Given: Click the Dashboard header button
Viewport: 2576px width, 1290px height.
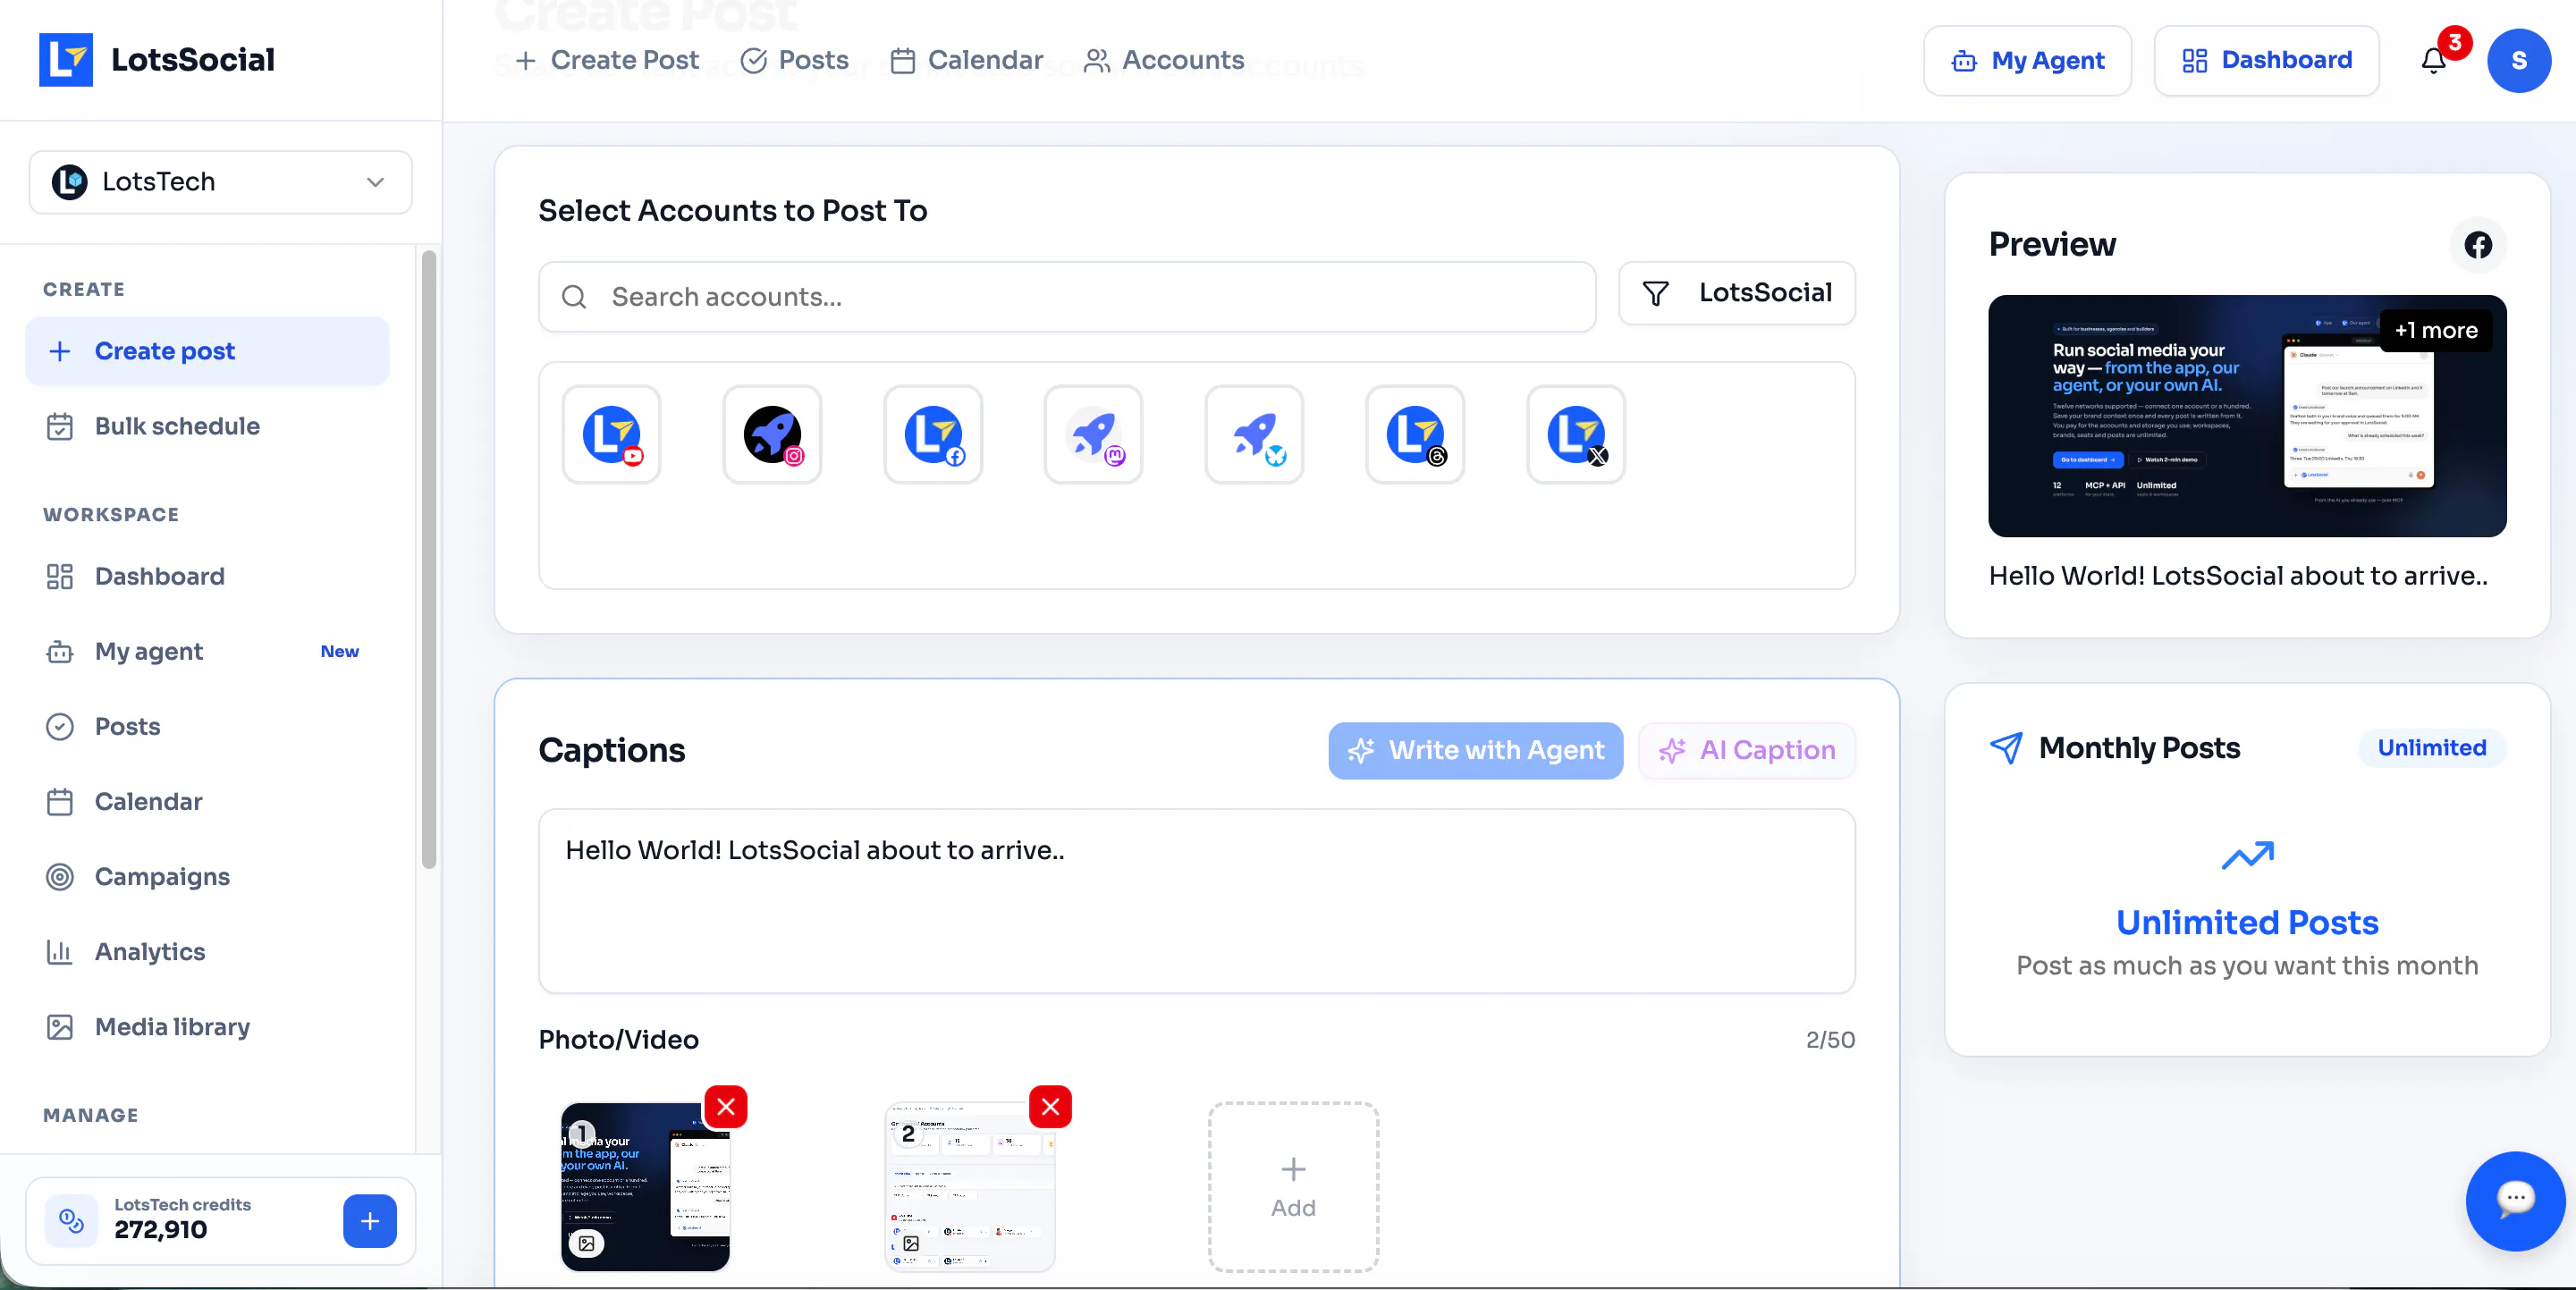Looking at the screenshot, I should click(2266, 61).
